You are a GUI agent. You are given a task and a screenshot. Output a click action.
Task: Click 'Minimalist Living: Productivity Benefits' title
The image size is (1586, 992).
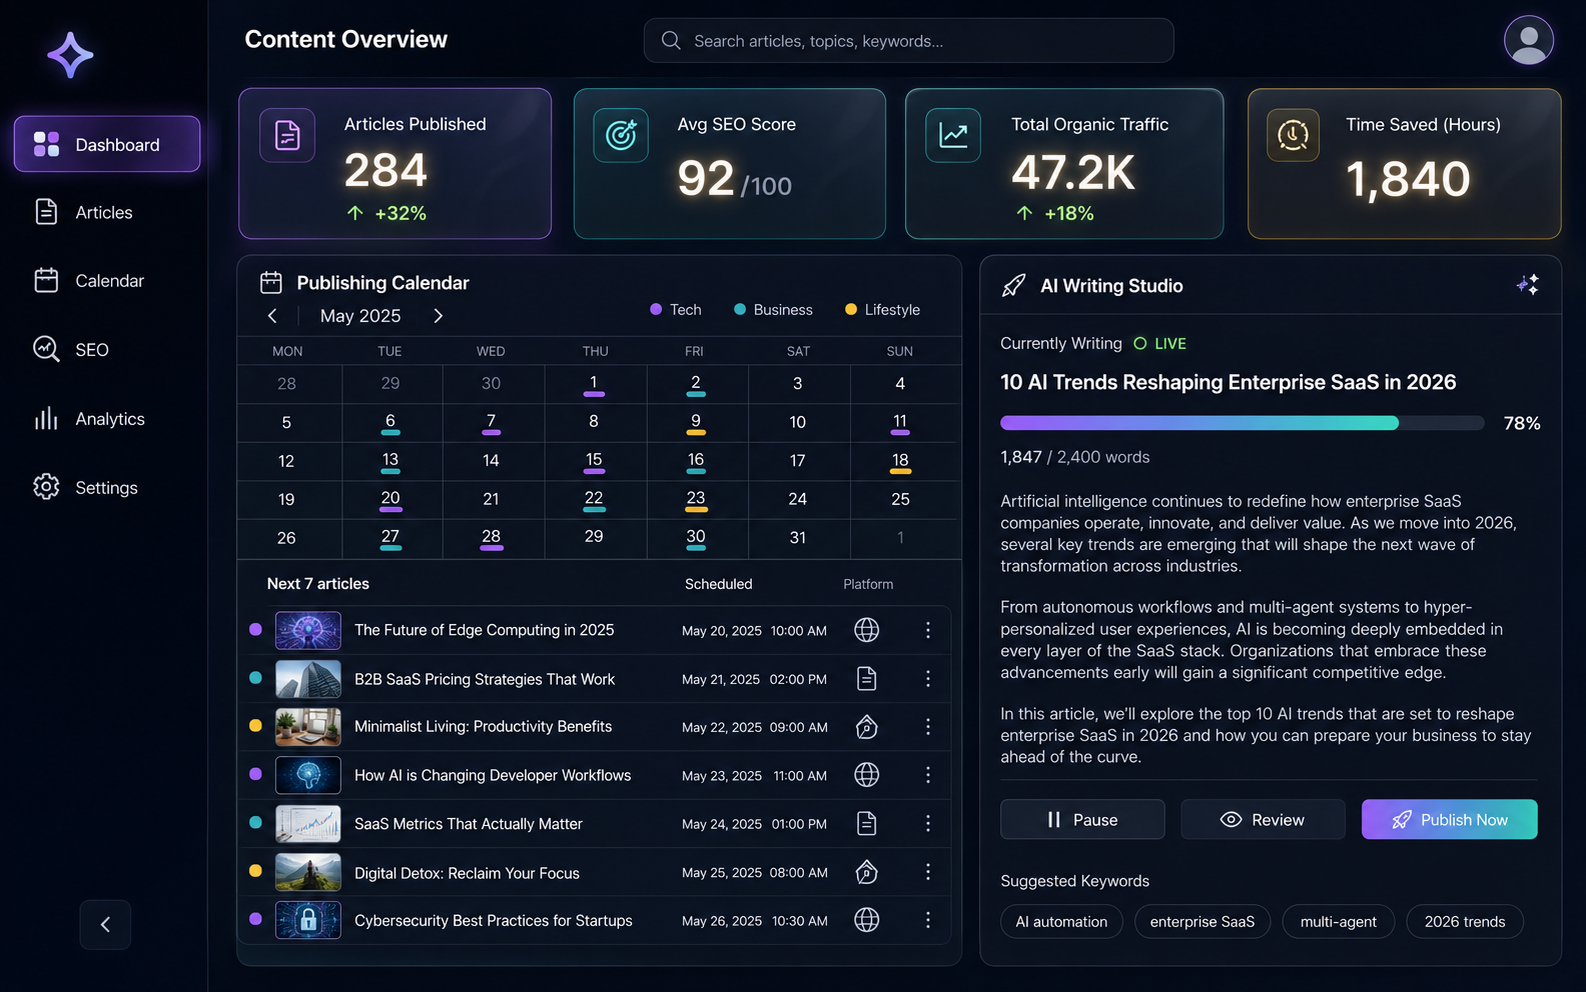click(x=483, y=727)
